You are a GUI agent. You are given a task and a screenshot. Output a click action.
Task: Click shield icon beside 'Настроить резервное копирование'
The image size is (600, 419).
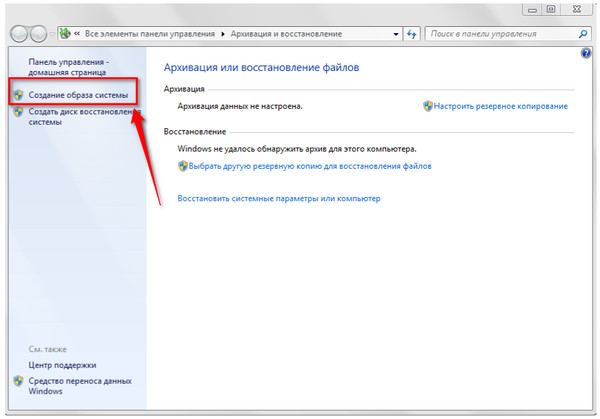pyautogui.click(x=428, y=106)
